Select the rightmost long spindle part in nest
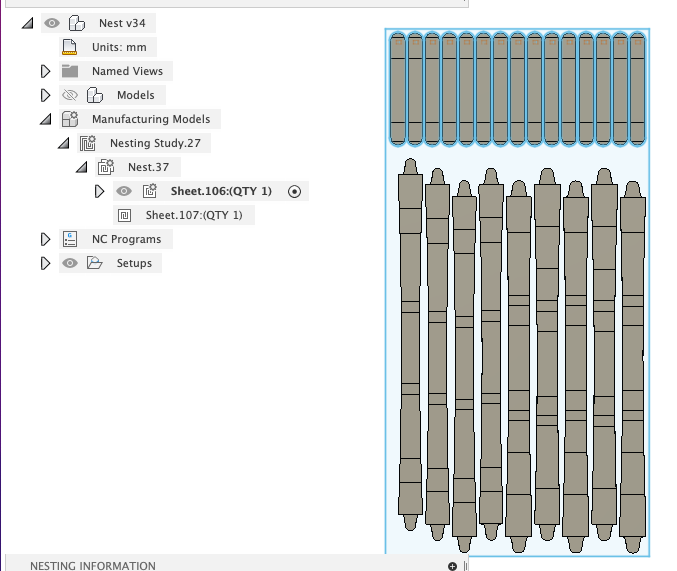The width and height of the screenshot is (677, 571). [x=633, y=367]
